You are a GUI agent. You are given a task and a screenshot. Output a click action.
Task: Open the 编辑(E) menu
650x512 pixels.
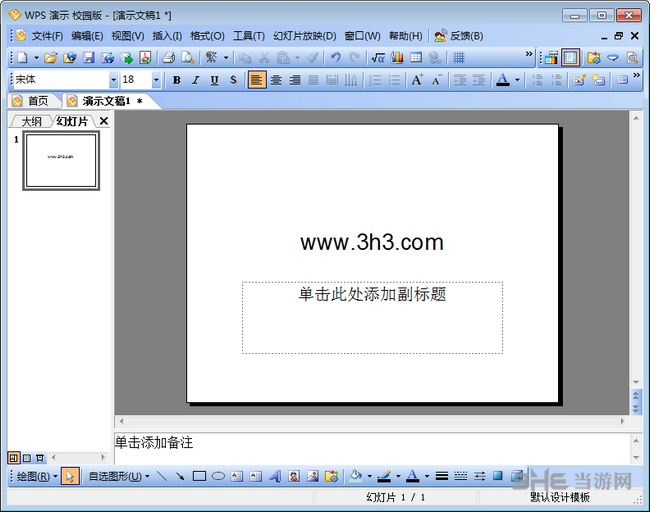click(87, 36)
